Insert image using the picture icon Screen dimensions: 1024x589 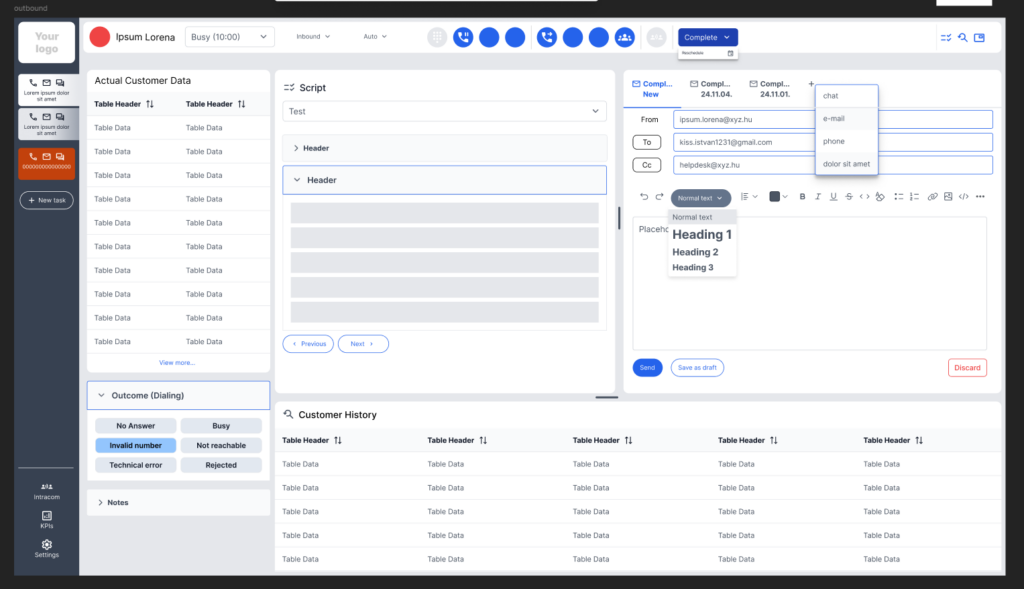coord(948,197)
